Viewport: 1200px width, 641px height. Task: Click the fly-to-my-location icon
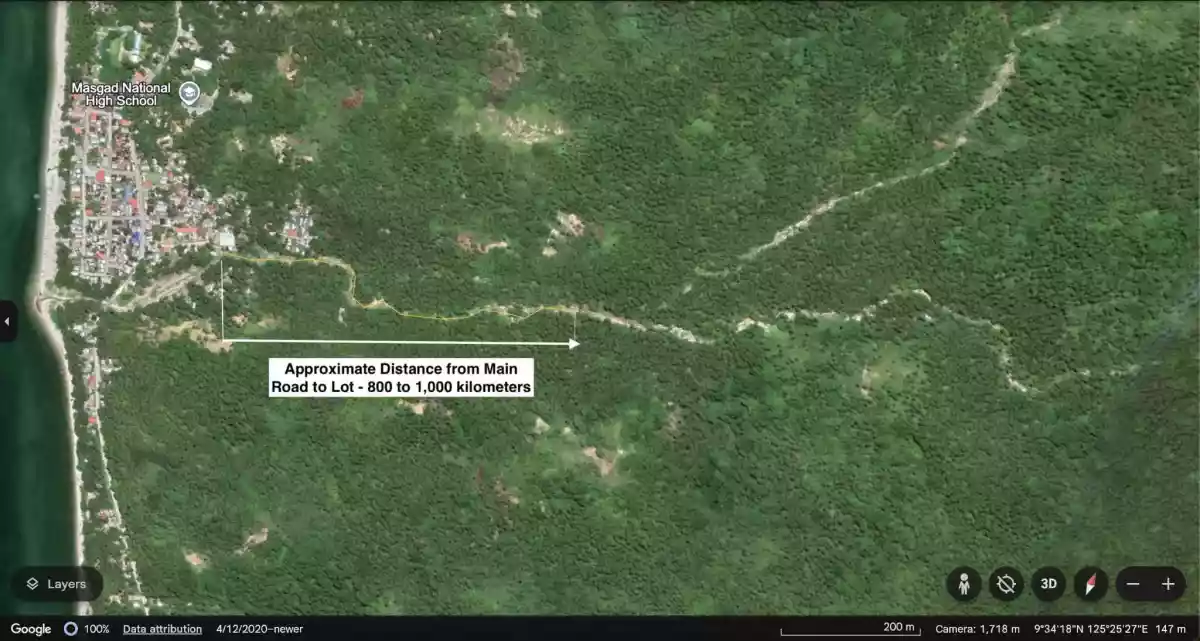click(x=1006, y=584)
